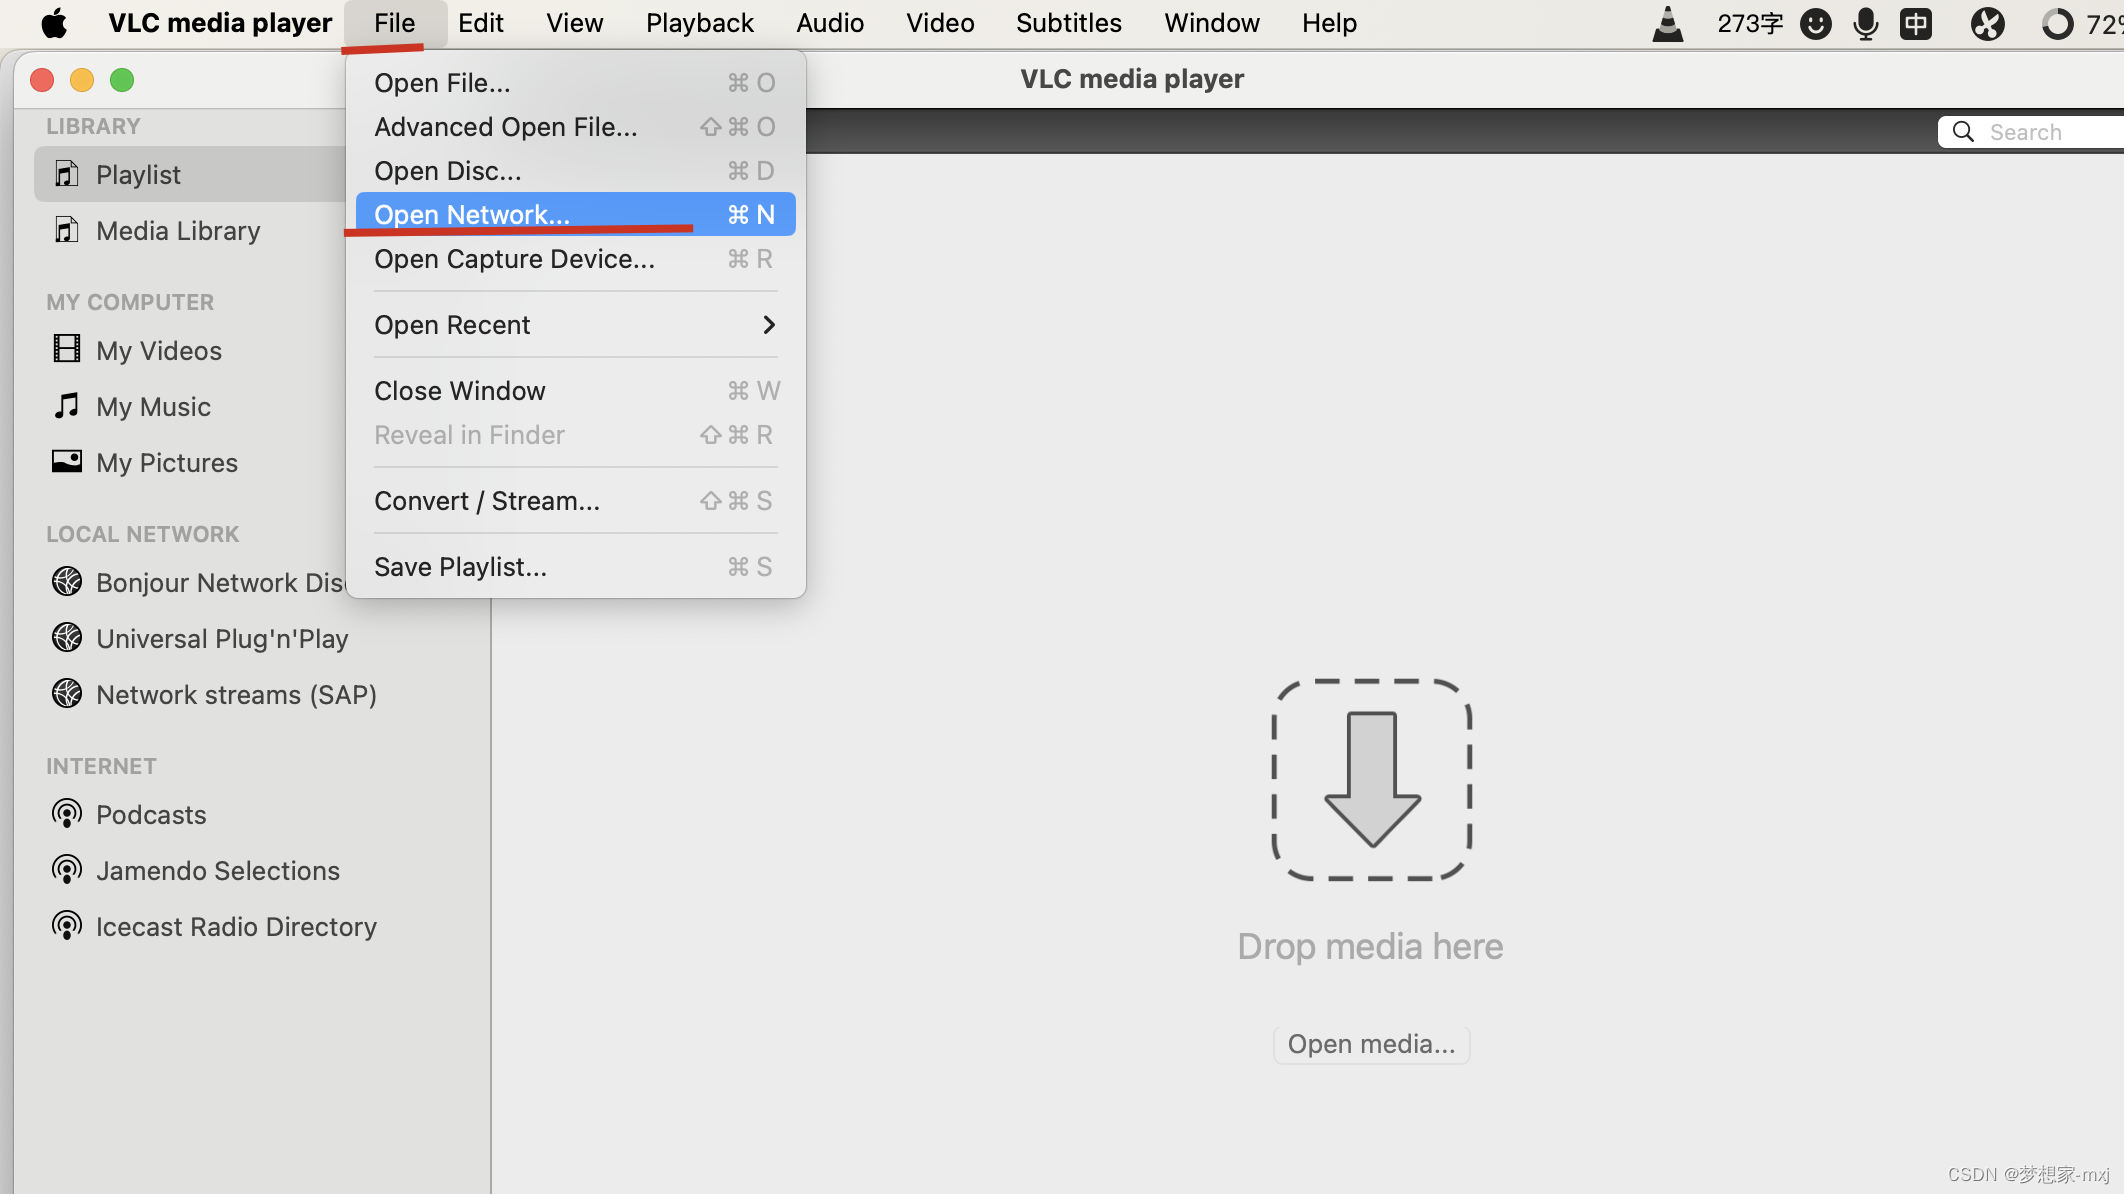Choose Close Window menu item
This screenshot has width=2124, height=1194.
click(575, 391)
